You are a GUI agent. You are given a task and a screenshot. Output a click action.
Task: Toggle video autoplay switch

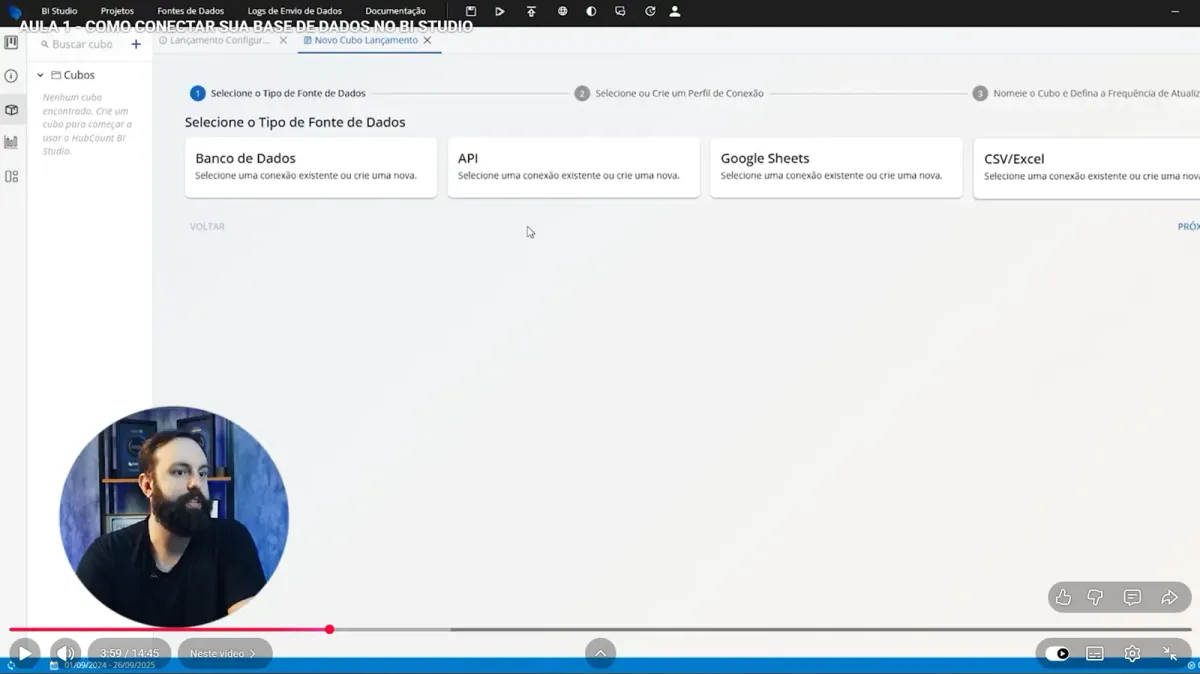(1057, 654)
